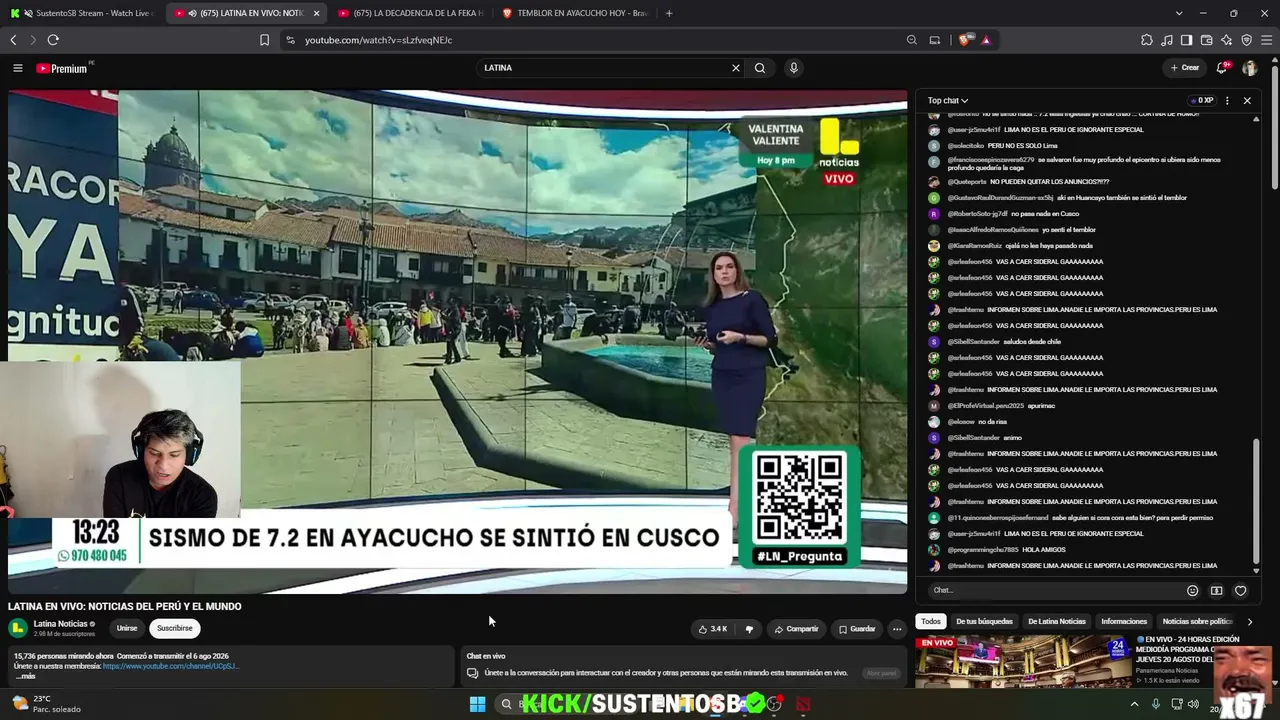Click the browser address bar URL
The height and width of the screenshot is (720, 1280).
378,40
